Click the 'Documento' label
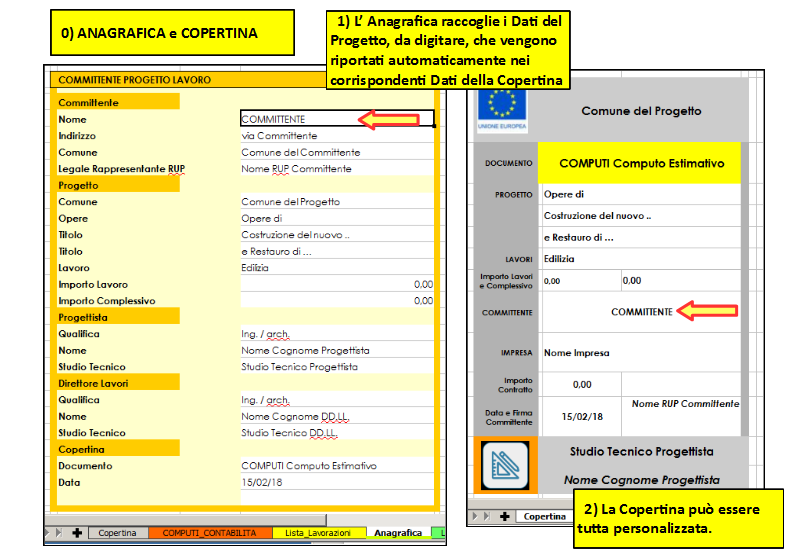Screen dimensions: 793x559 (x=85, y=465)
